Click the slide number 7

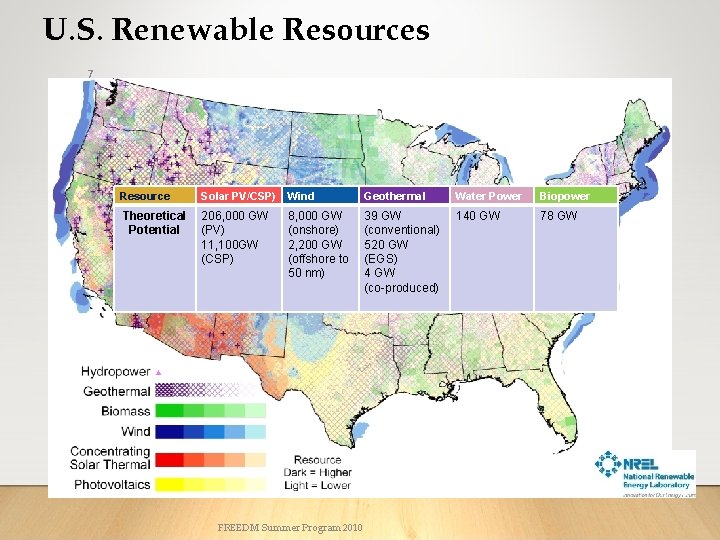[x=90, y=73]
